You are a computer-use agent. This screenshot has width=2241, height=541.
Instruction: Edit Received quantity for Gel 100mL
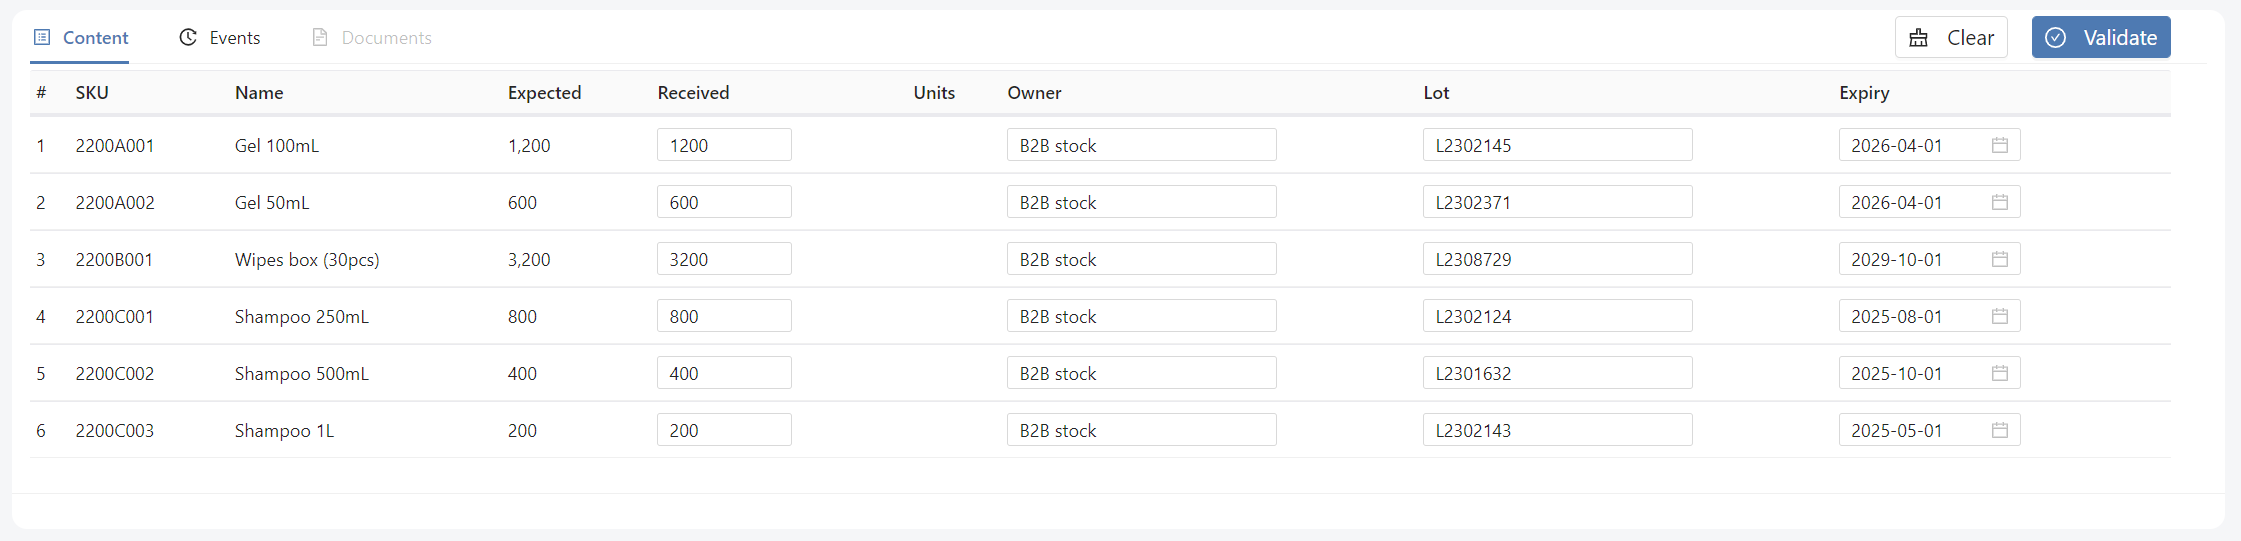(723, 145)
